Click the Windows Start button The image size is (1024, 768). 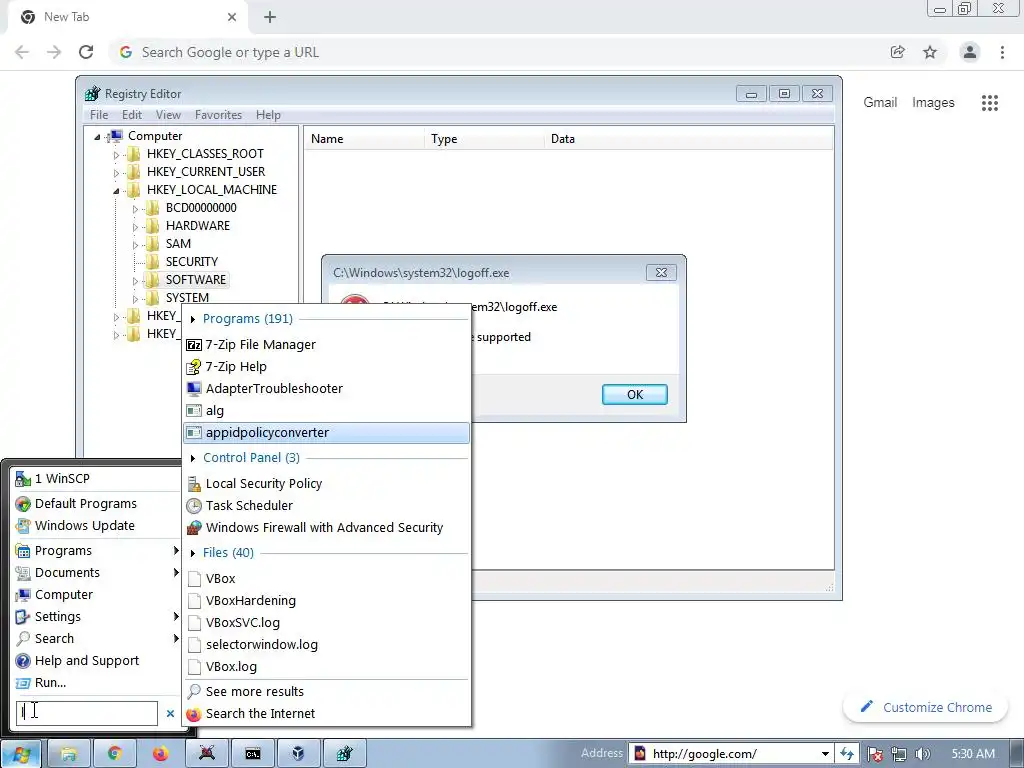click(20, 754)
